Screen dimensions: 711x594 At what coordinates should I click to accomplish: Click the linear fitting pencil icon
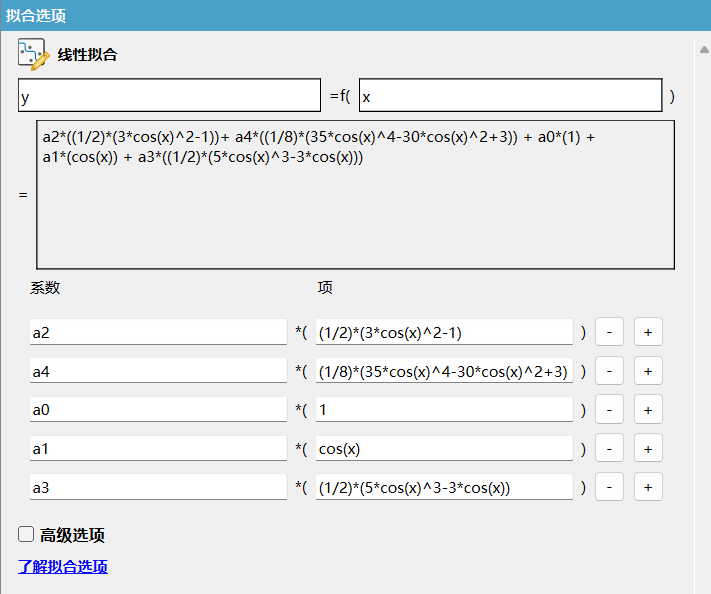33,55
